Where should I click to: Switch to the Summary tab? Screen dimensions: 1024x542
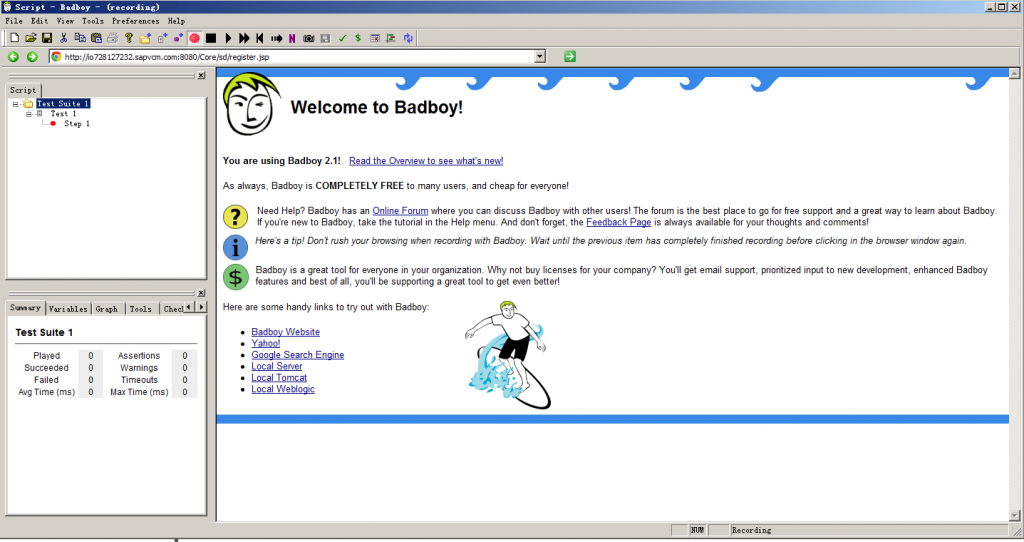tap(25, 308)
